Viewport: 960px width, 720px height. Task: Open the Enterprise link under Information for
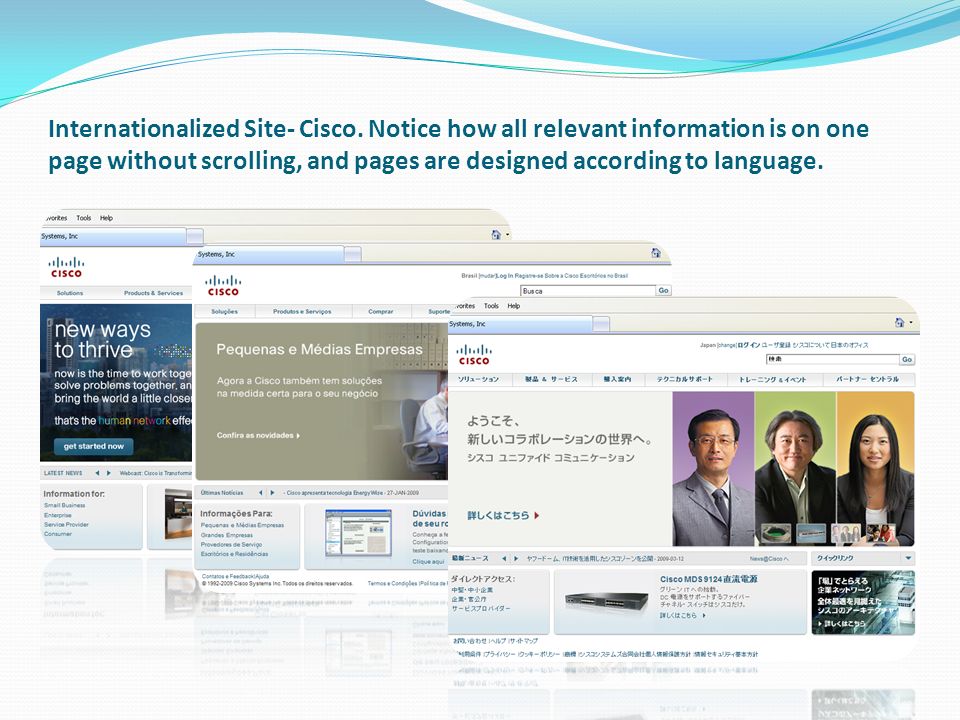[58, 516]
